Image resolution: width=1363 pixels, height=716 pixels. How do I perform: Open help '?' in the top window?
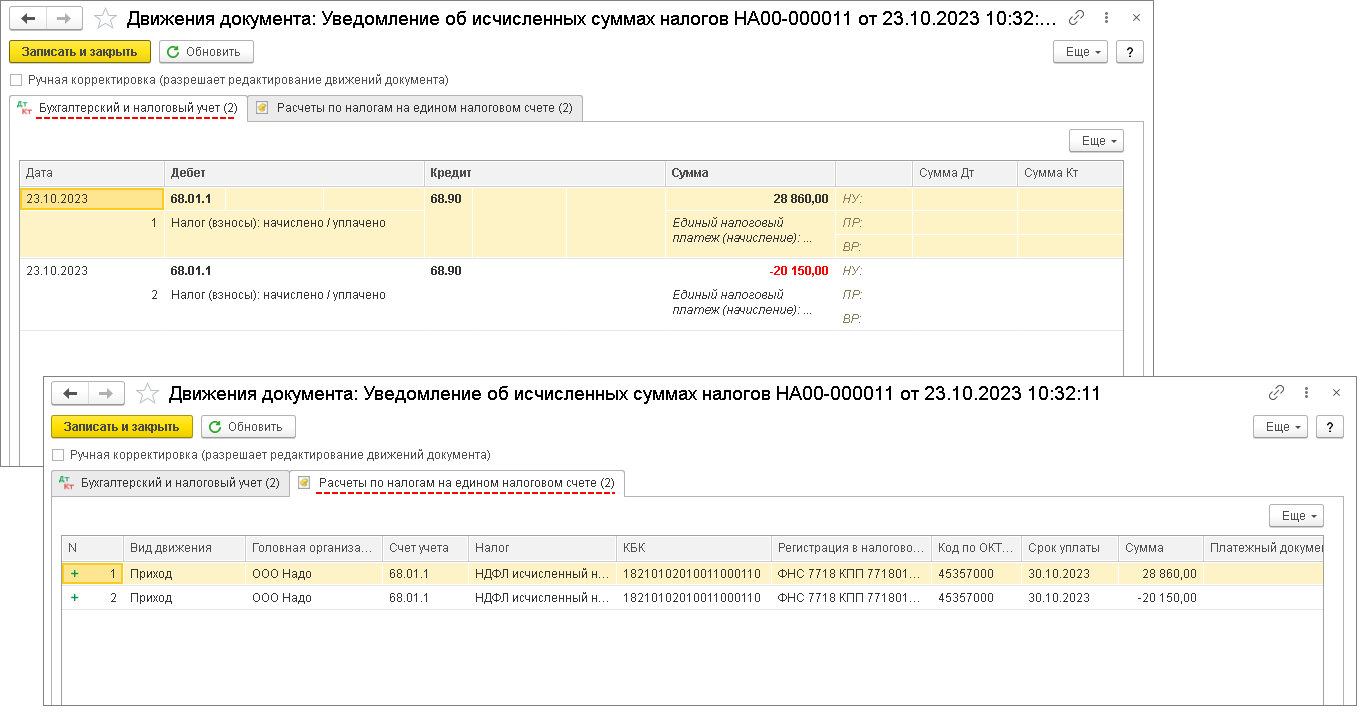[x=1129, y=52]
